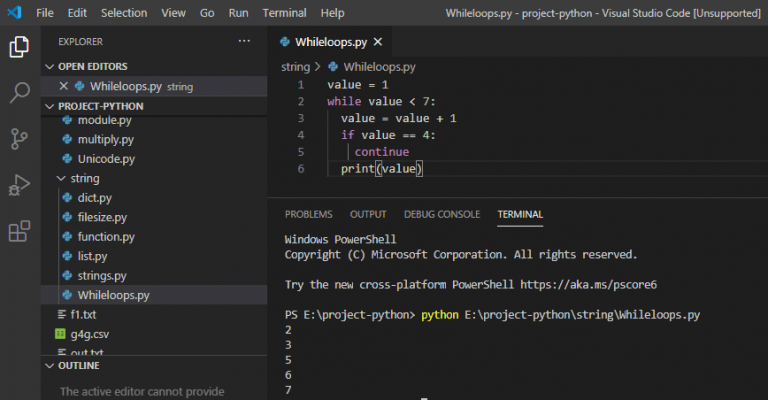Open f1.txt from the explorer
This screenshot has height=400, width=768.
coord(83,314)
